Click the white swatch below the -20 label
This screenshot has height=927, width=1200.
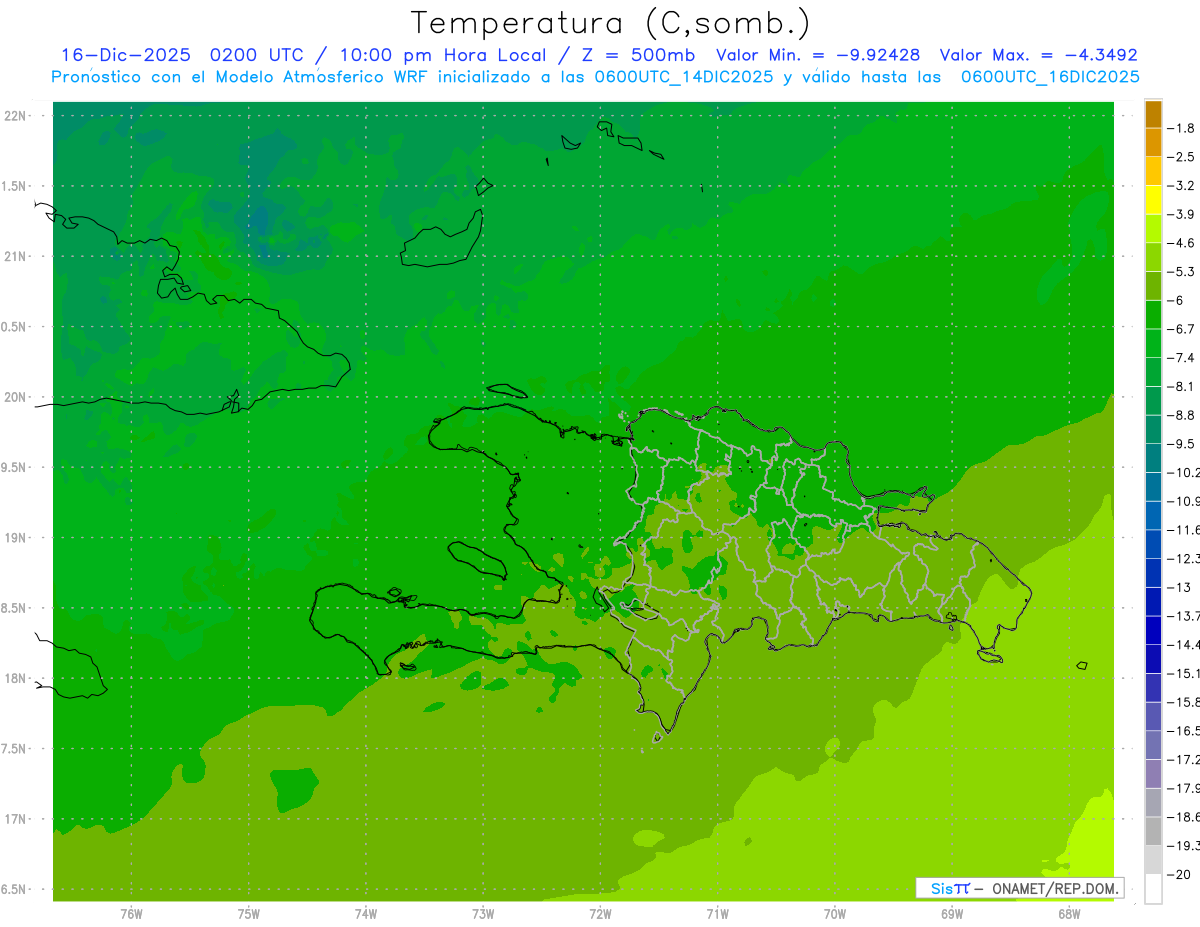pyautogui.click(x=1153, y=889)
